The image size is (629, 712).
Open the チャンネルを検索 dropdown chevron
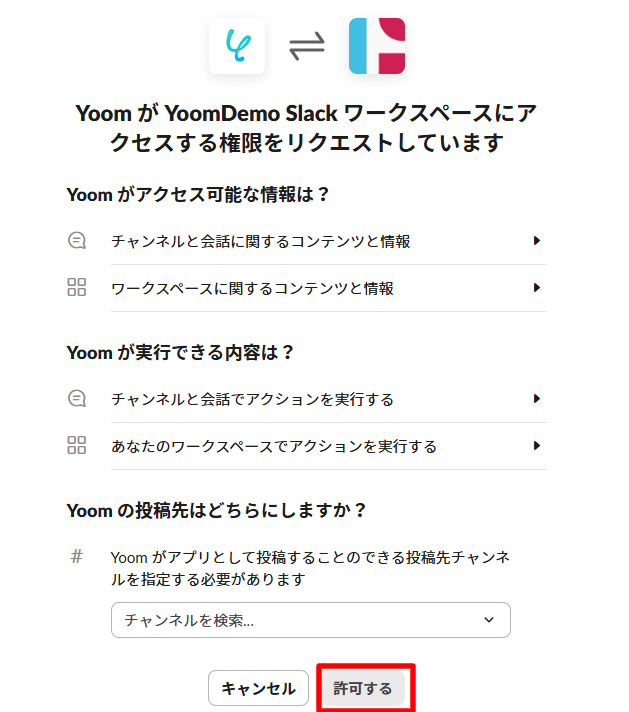(x=489, y=620)
